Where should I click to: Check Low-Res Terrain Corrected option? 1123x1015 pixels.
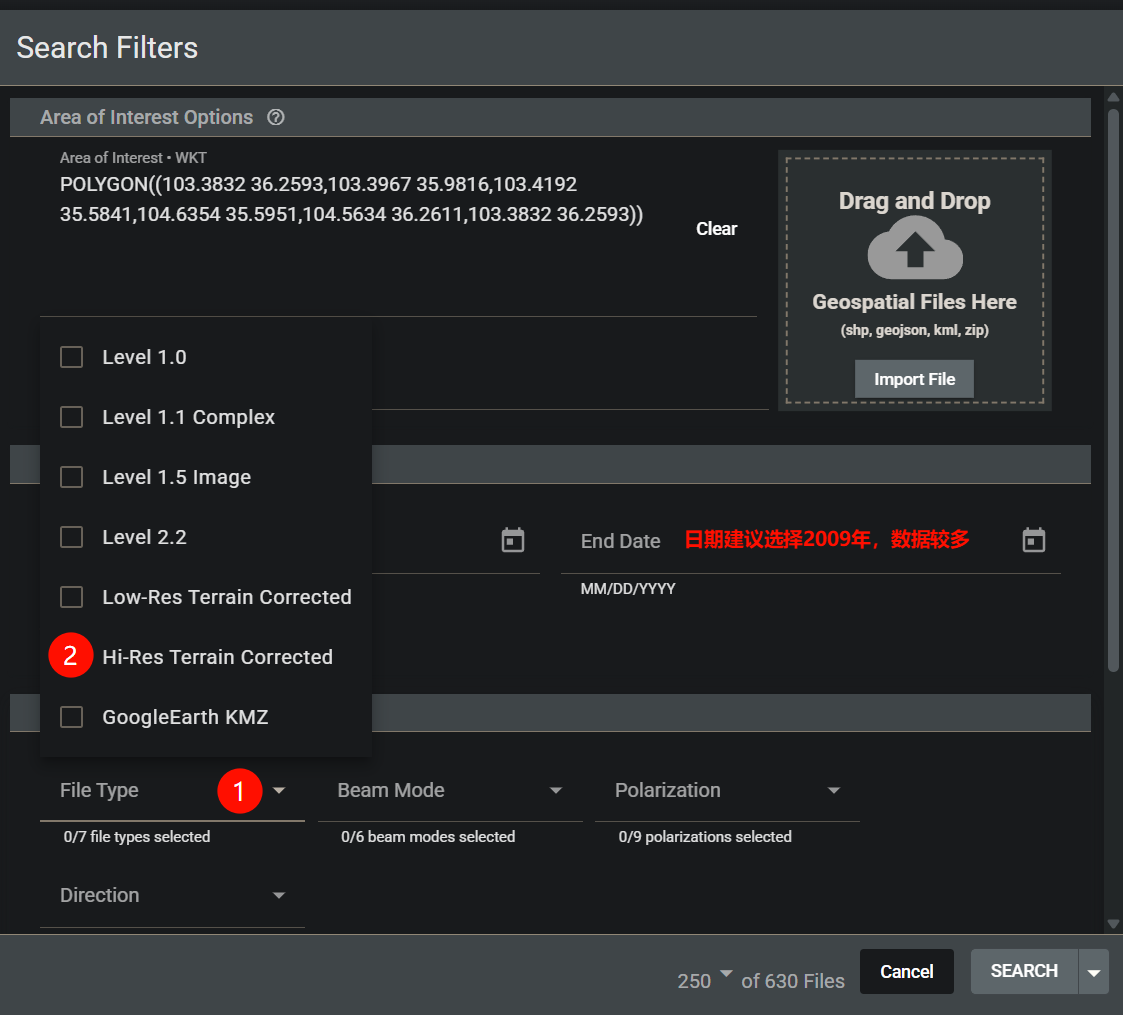[x=72, y=597]
